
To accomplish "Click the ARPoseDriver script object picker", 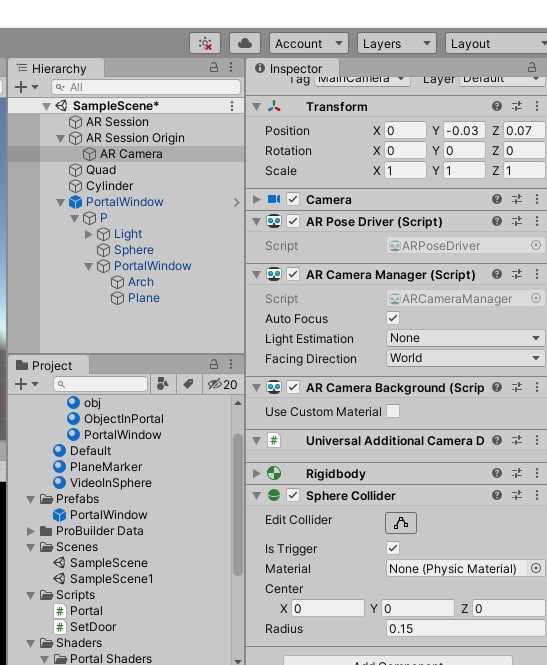I will pos(536,245).
